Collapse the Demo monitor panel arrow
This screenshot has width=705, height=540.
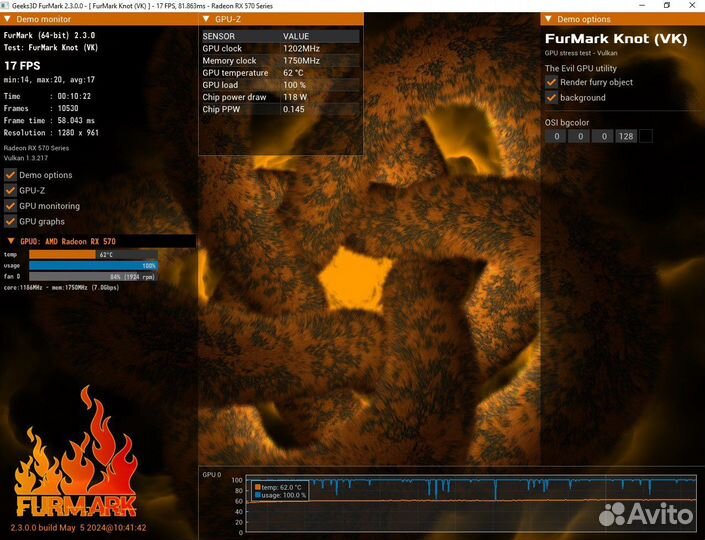(8, 19)
